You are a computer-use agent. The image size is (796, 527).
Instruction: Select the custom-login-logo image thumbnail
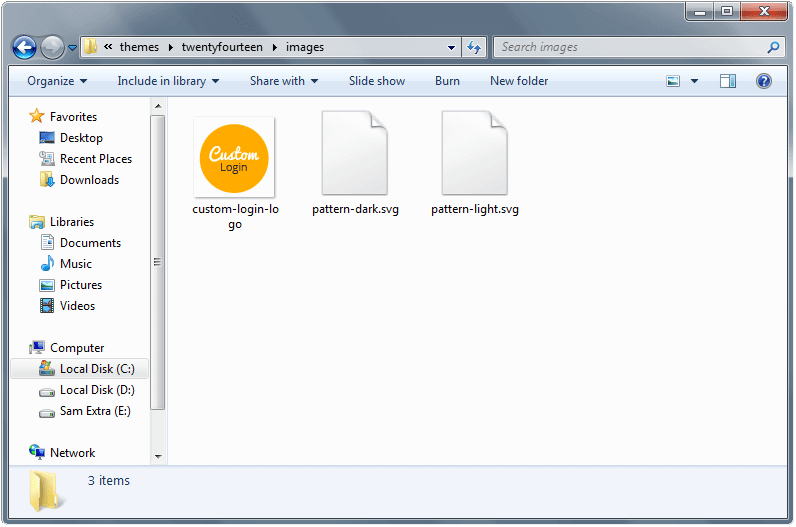(x=234, y=157)
